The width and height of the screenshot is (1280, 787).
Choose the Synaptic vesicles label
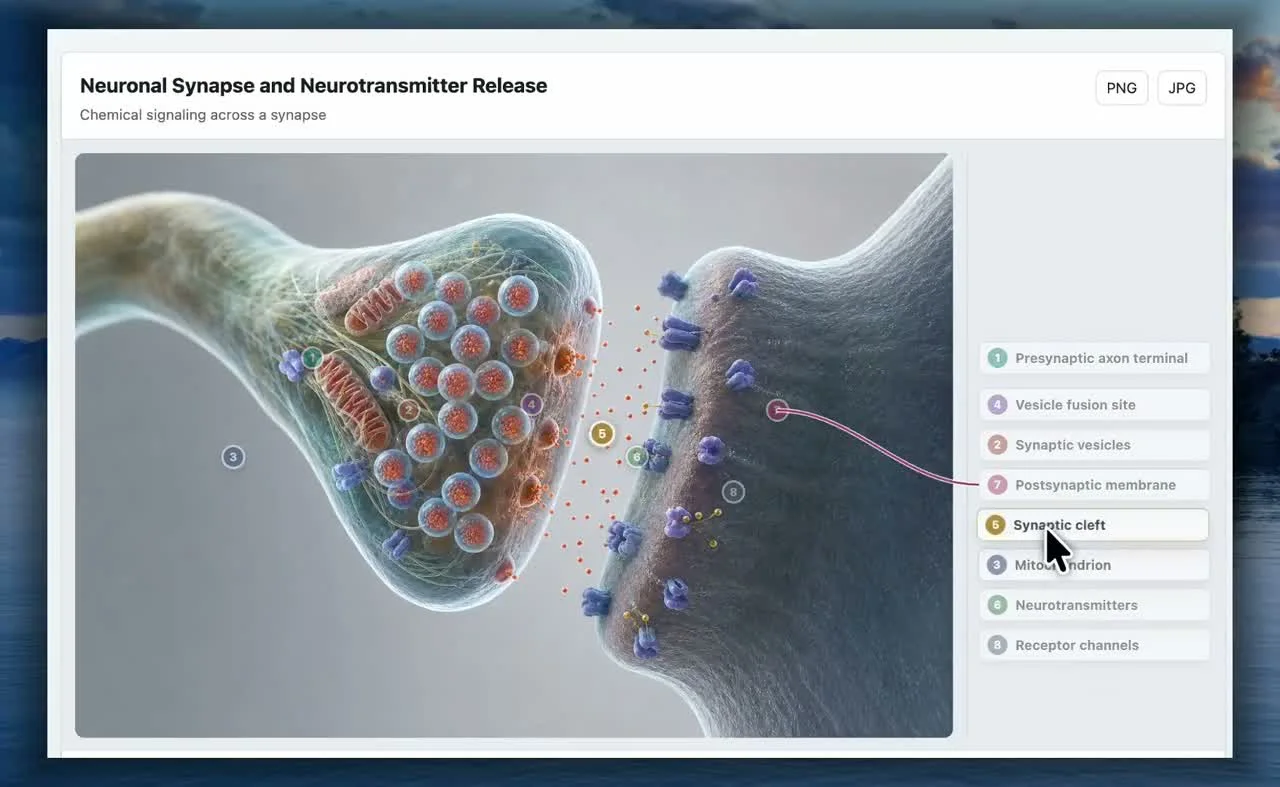[x=1094, y=445]
